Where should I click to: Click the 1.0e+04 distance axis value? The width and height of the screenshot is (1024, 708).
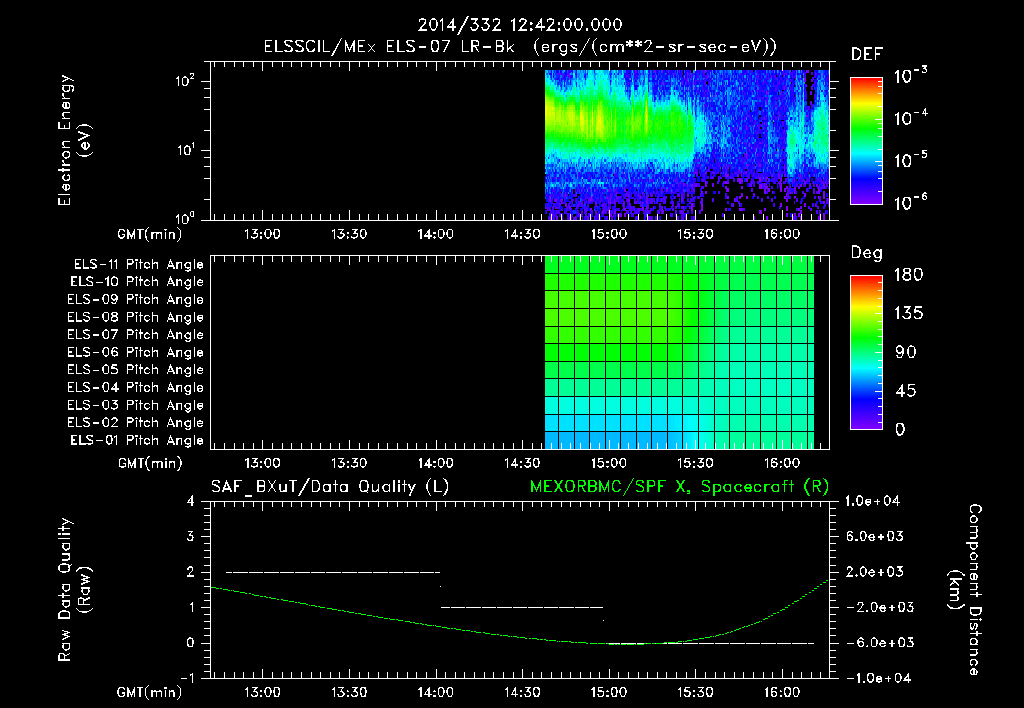tap(872, 501)
